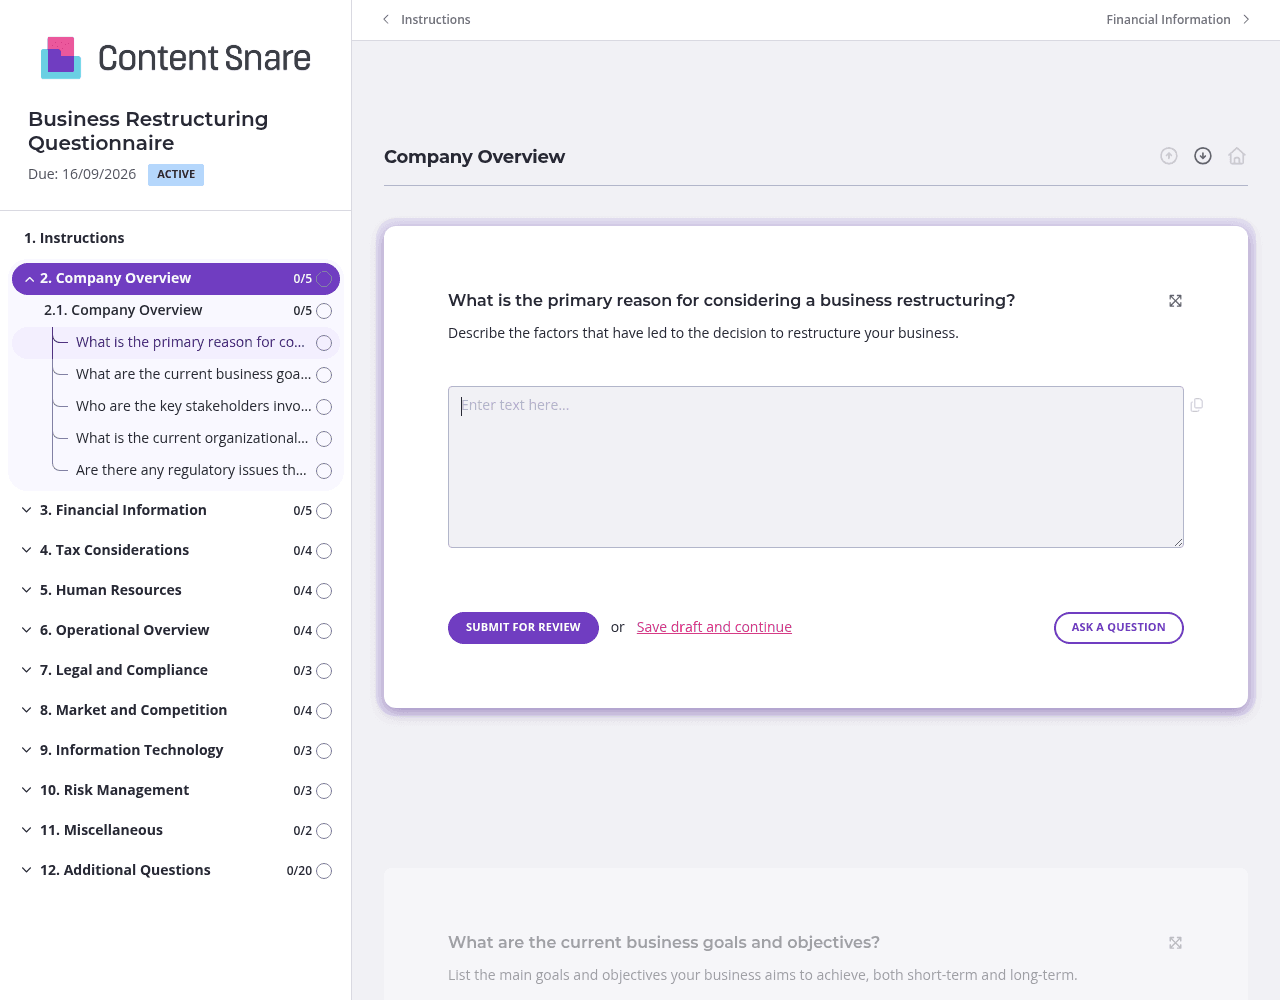This screenshot has width=1280, height=1000.
Task: Open 6. Operational Overview section label
Action: coord(124,630)
